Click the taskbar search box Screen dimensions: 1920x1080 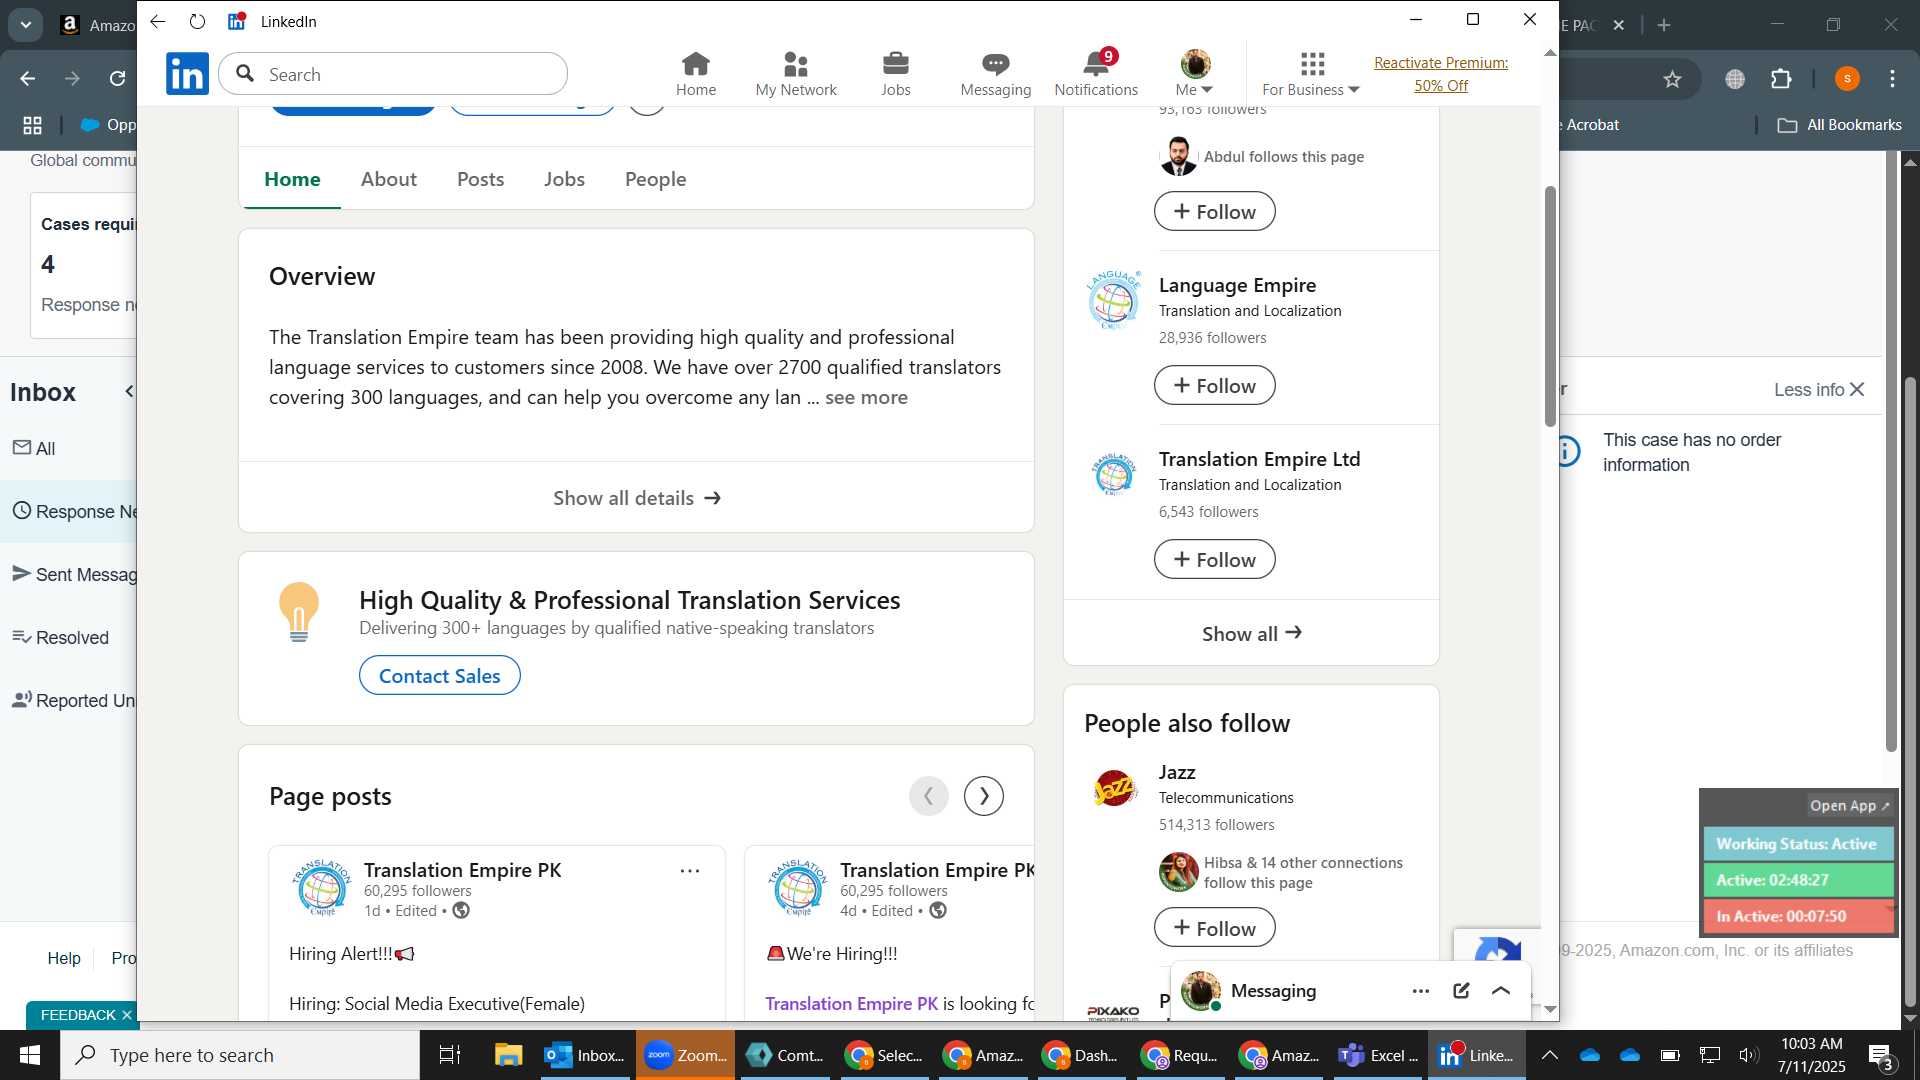coord(240,1055)
